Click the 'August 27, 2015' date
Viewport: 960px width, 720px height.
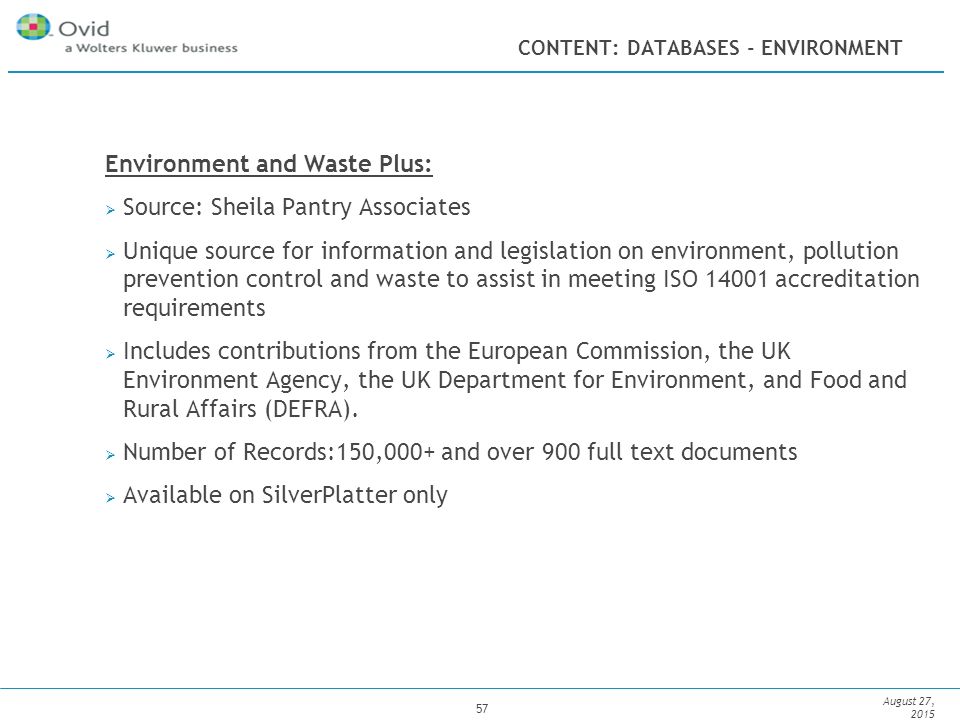(x=909, y=707)
